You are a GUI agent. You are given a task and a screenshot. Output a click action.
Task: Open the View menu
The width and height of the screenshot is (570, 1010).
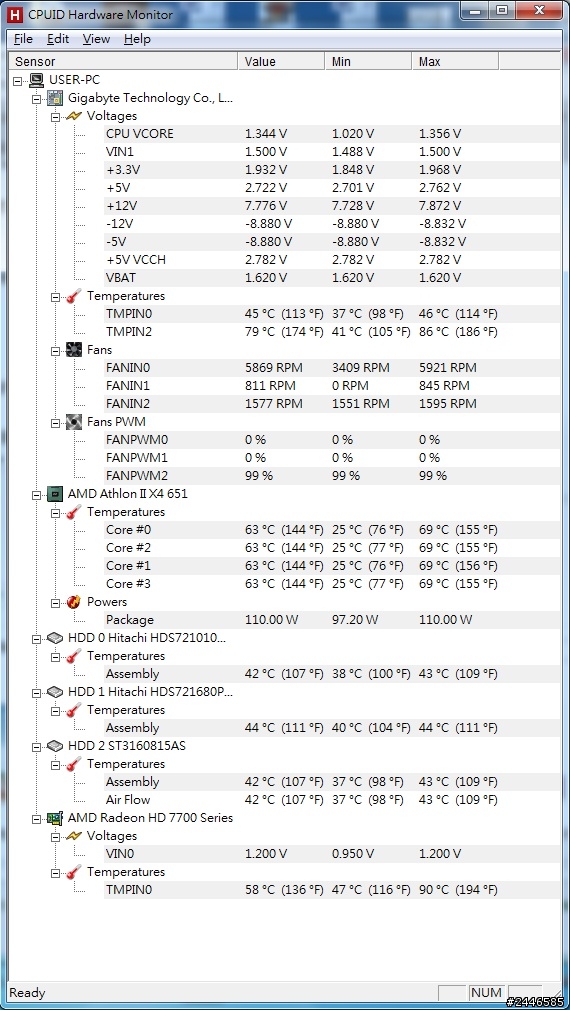click(x=97, y=39)
